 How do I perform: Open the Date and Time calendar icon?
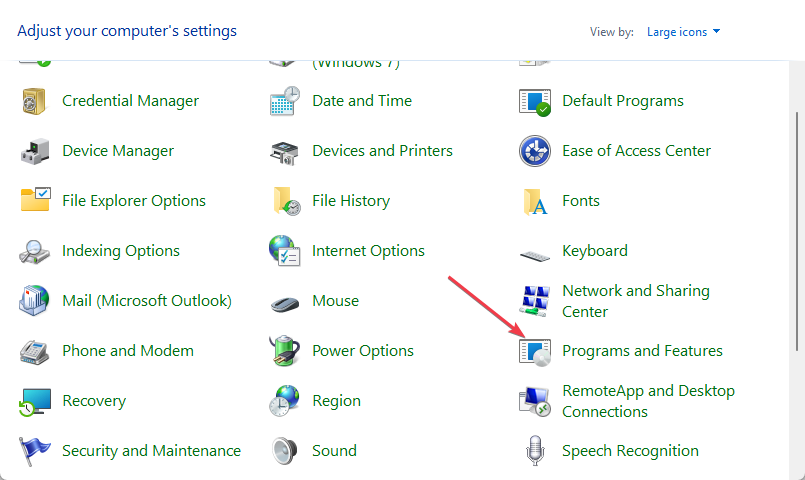click(x=285, y=101)
